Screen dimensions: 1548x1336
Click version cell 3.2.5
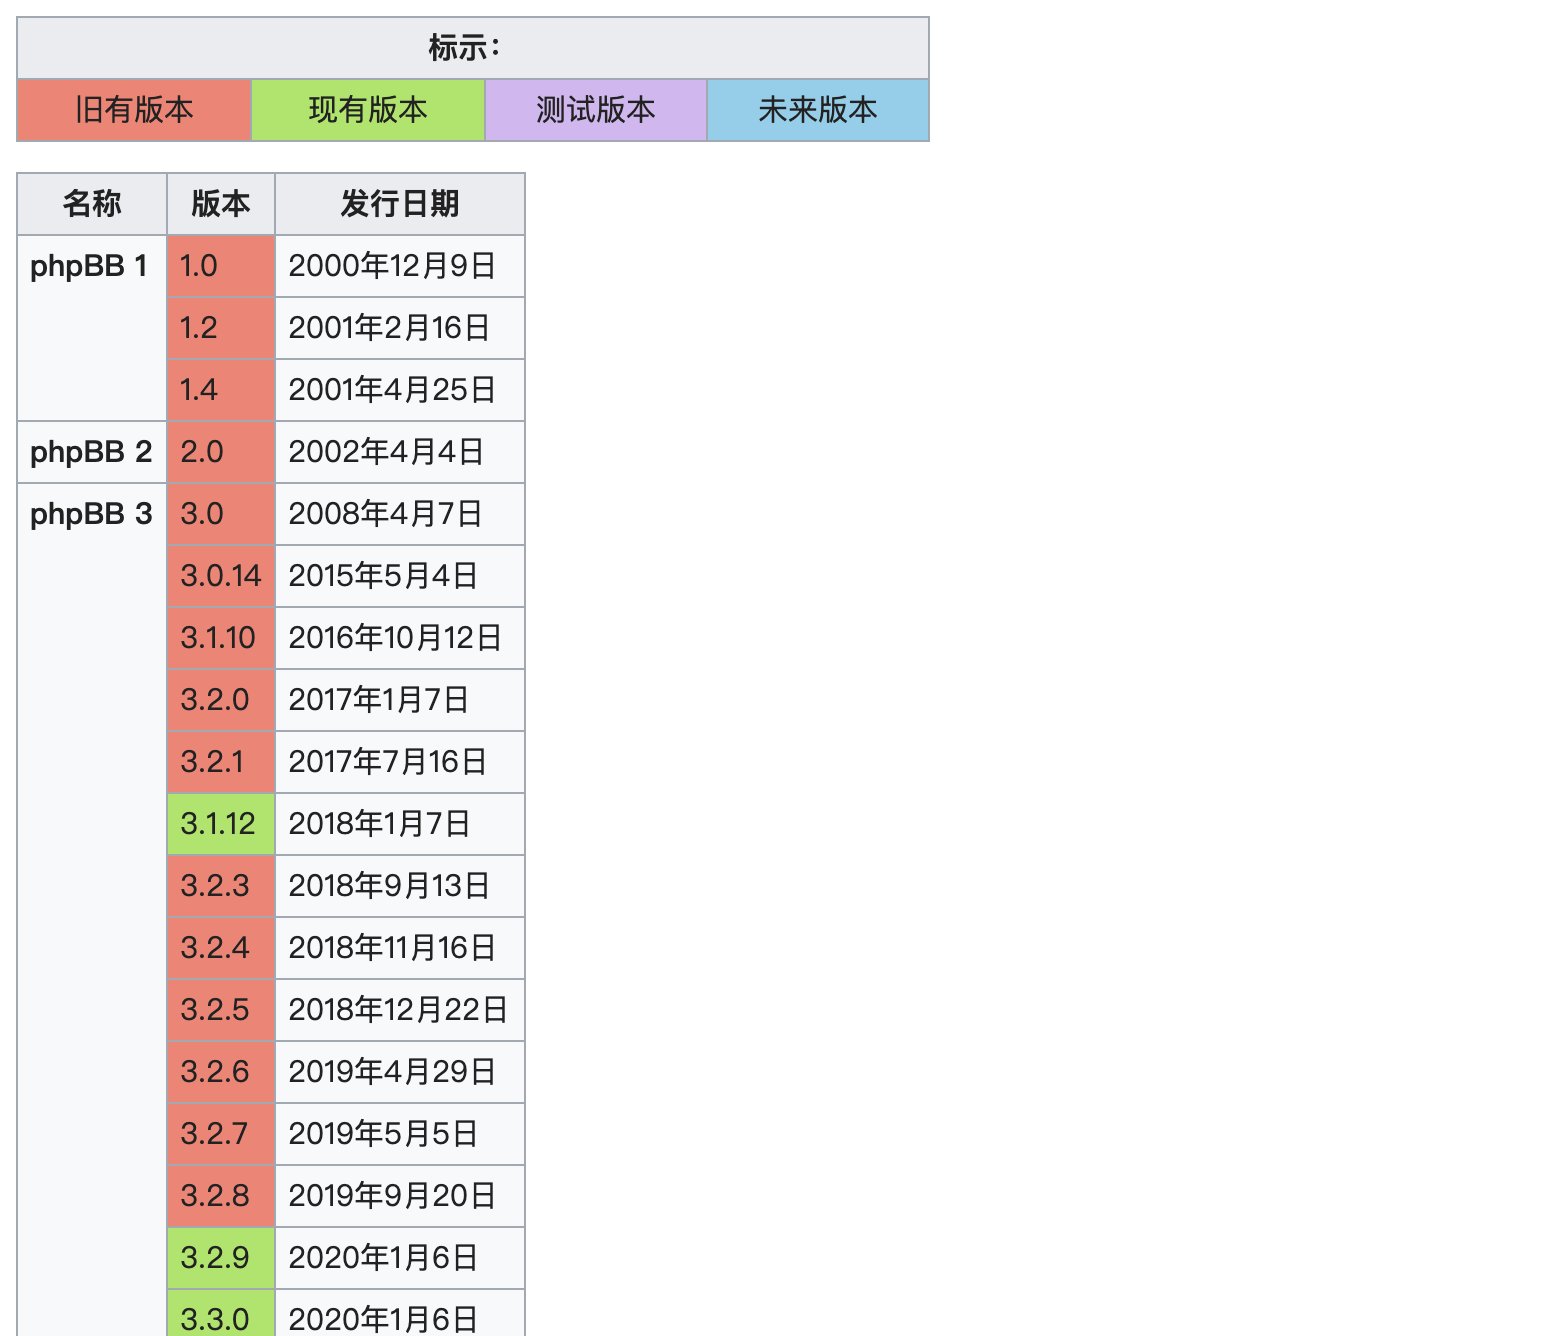[x=221, y=1010]
